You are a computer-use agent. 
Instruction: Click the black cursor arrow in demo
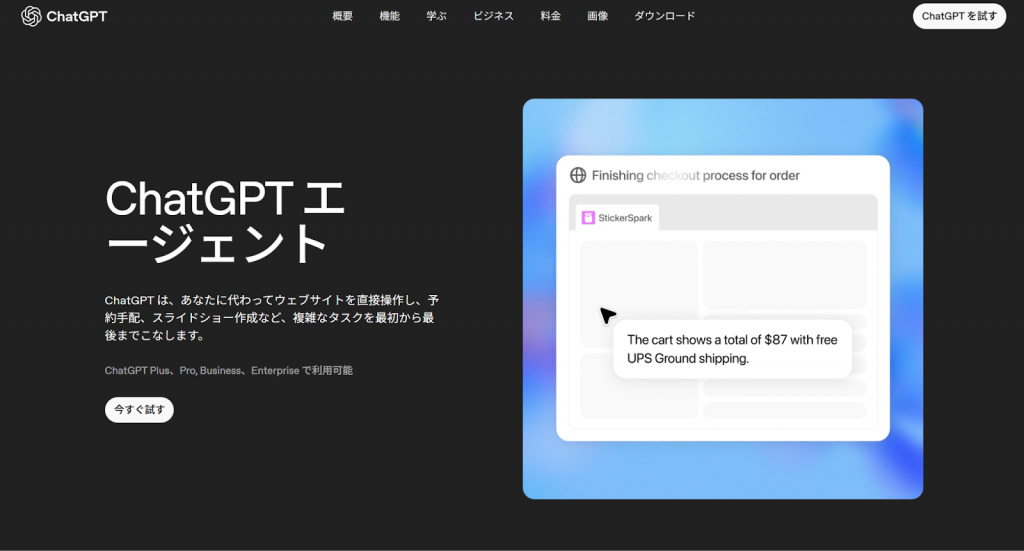(x=607, y=315)
